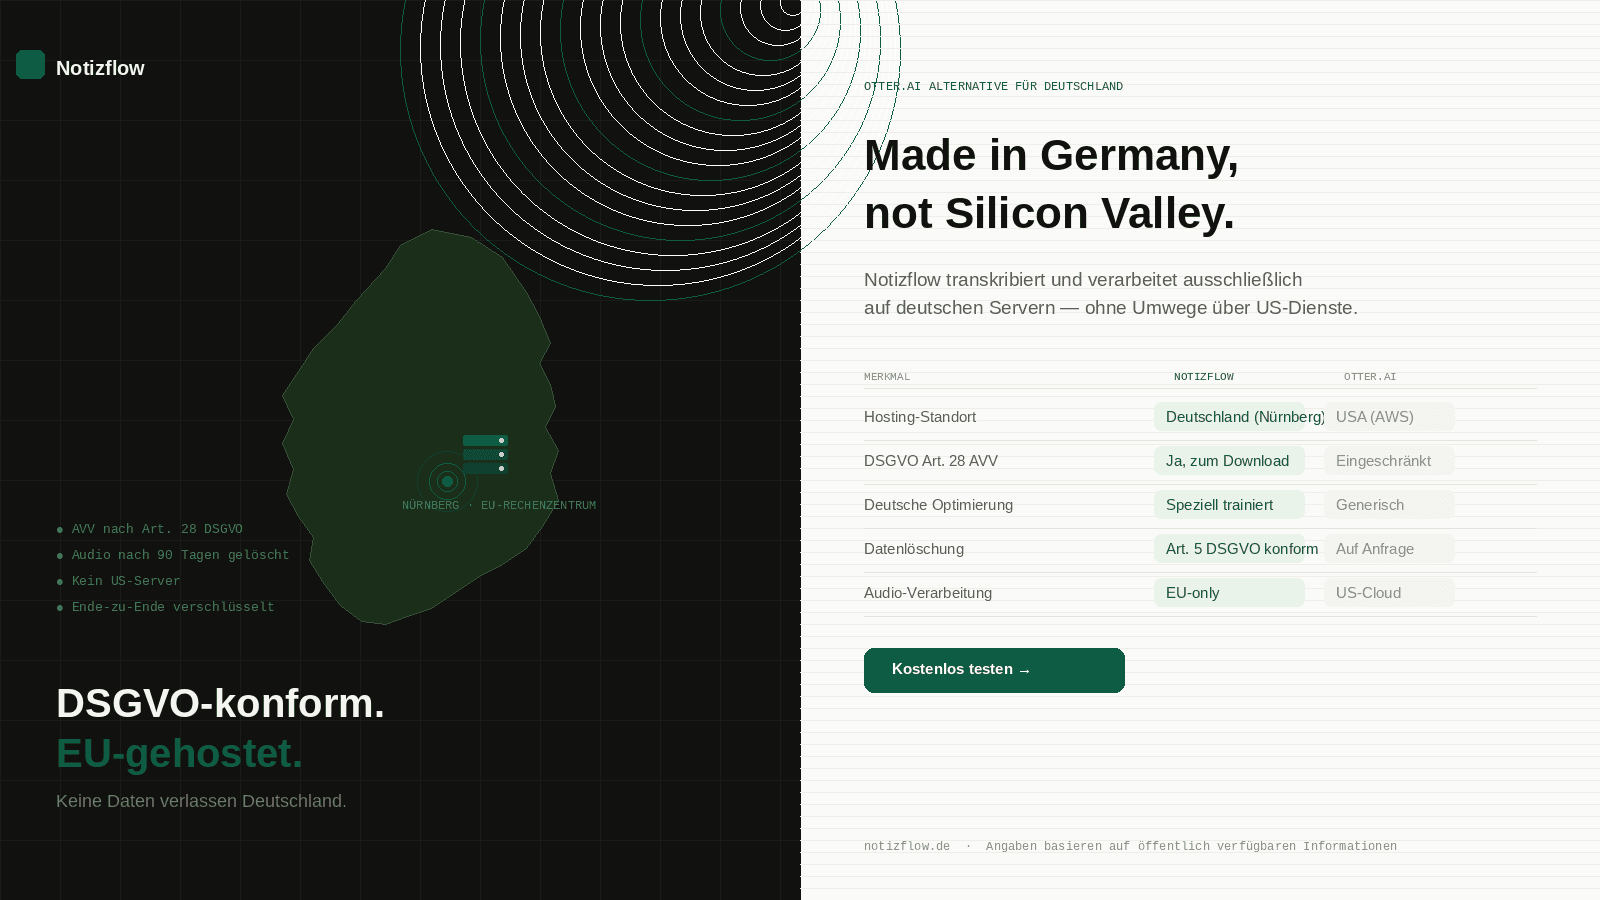Click the Nürnberg location pulse marker
This screenshot has width=1600, height=900.
447,482
